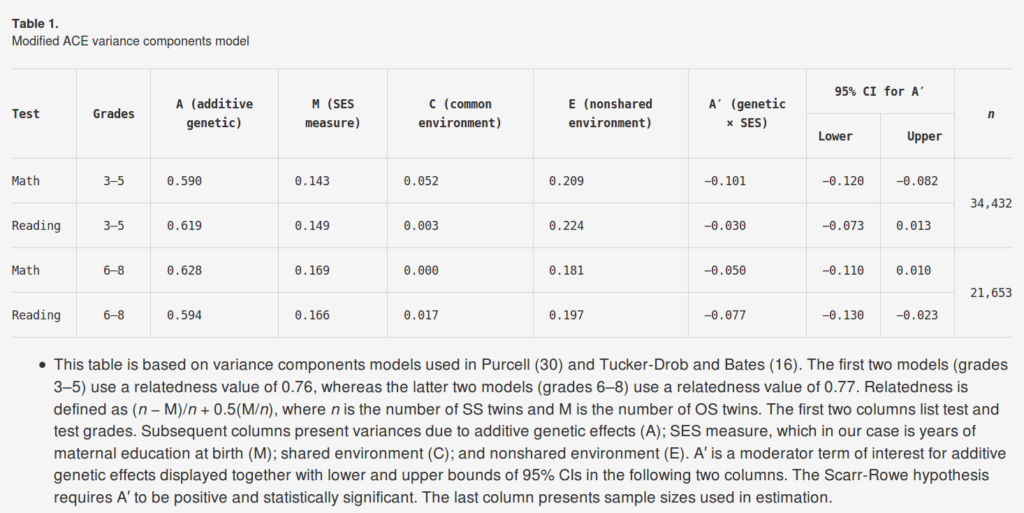Click the −0.101 genetic × SES value
The image size is (1024, 513).
tap(724, 181)
